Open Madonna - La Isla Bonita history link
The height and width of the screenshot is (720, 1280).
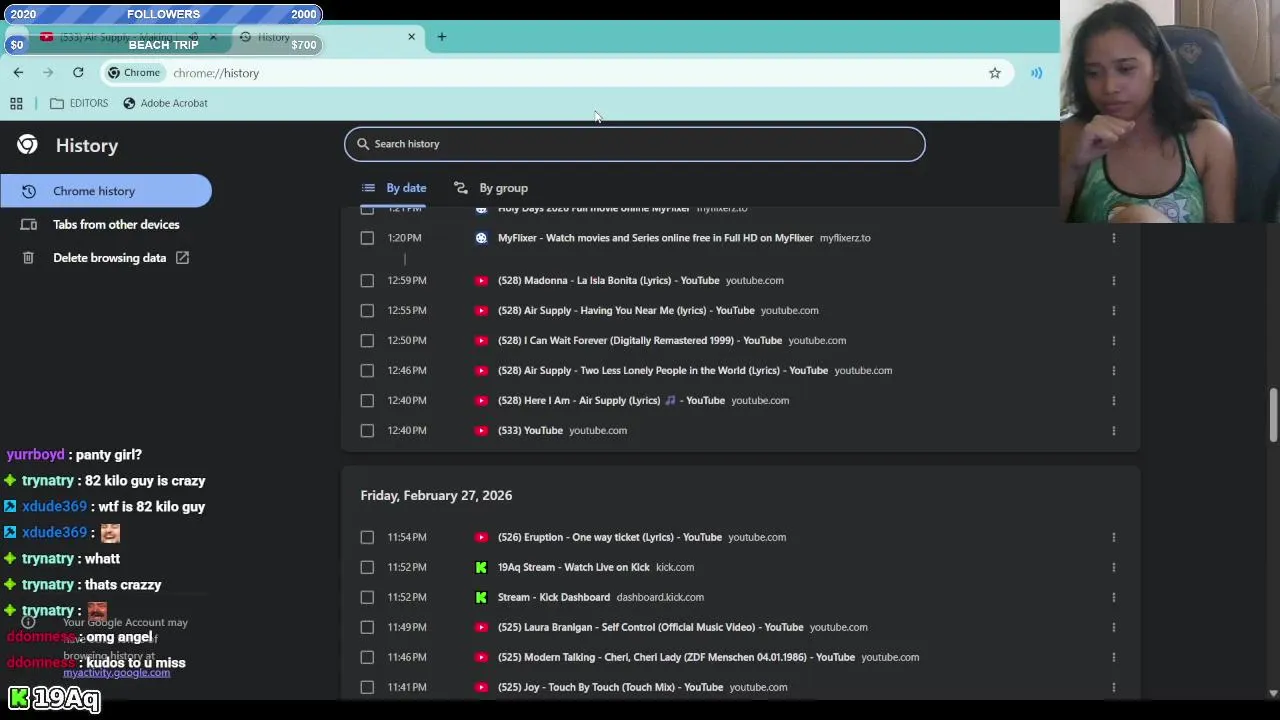click(608, 281)
